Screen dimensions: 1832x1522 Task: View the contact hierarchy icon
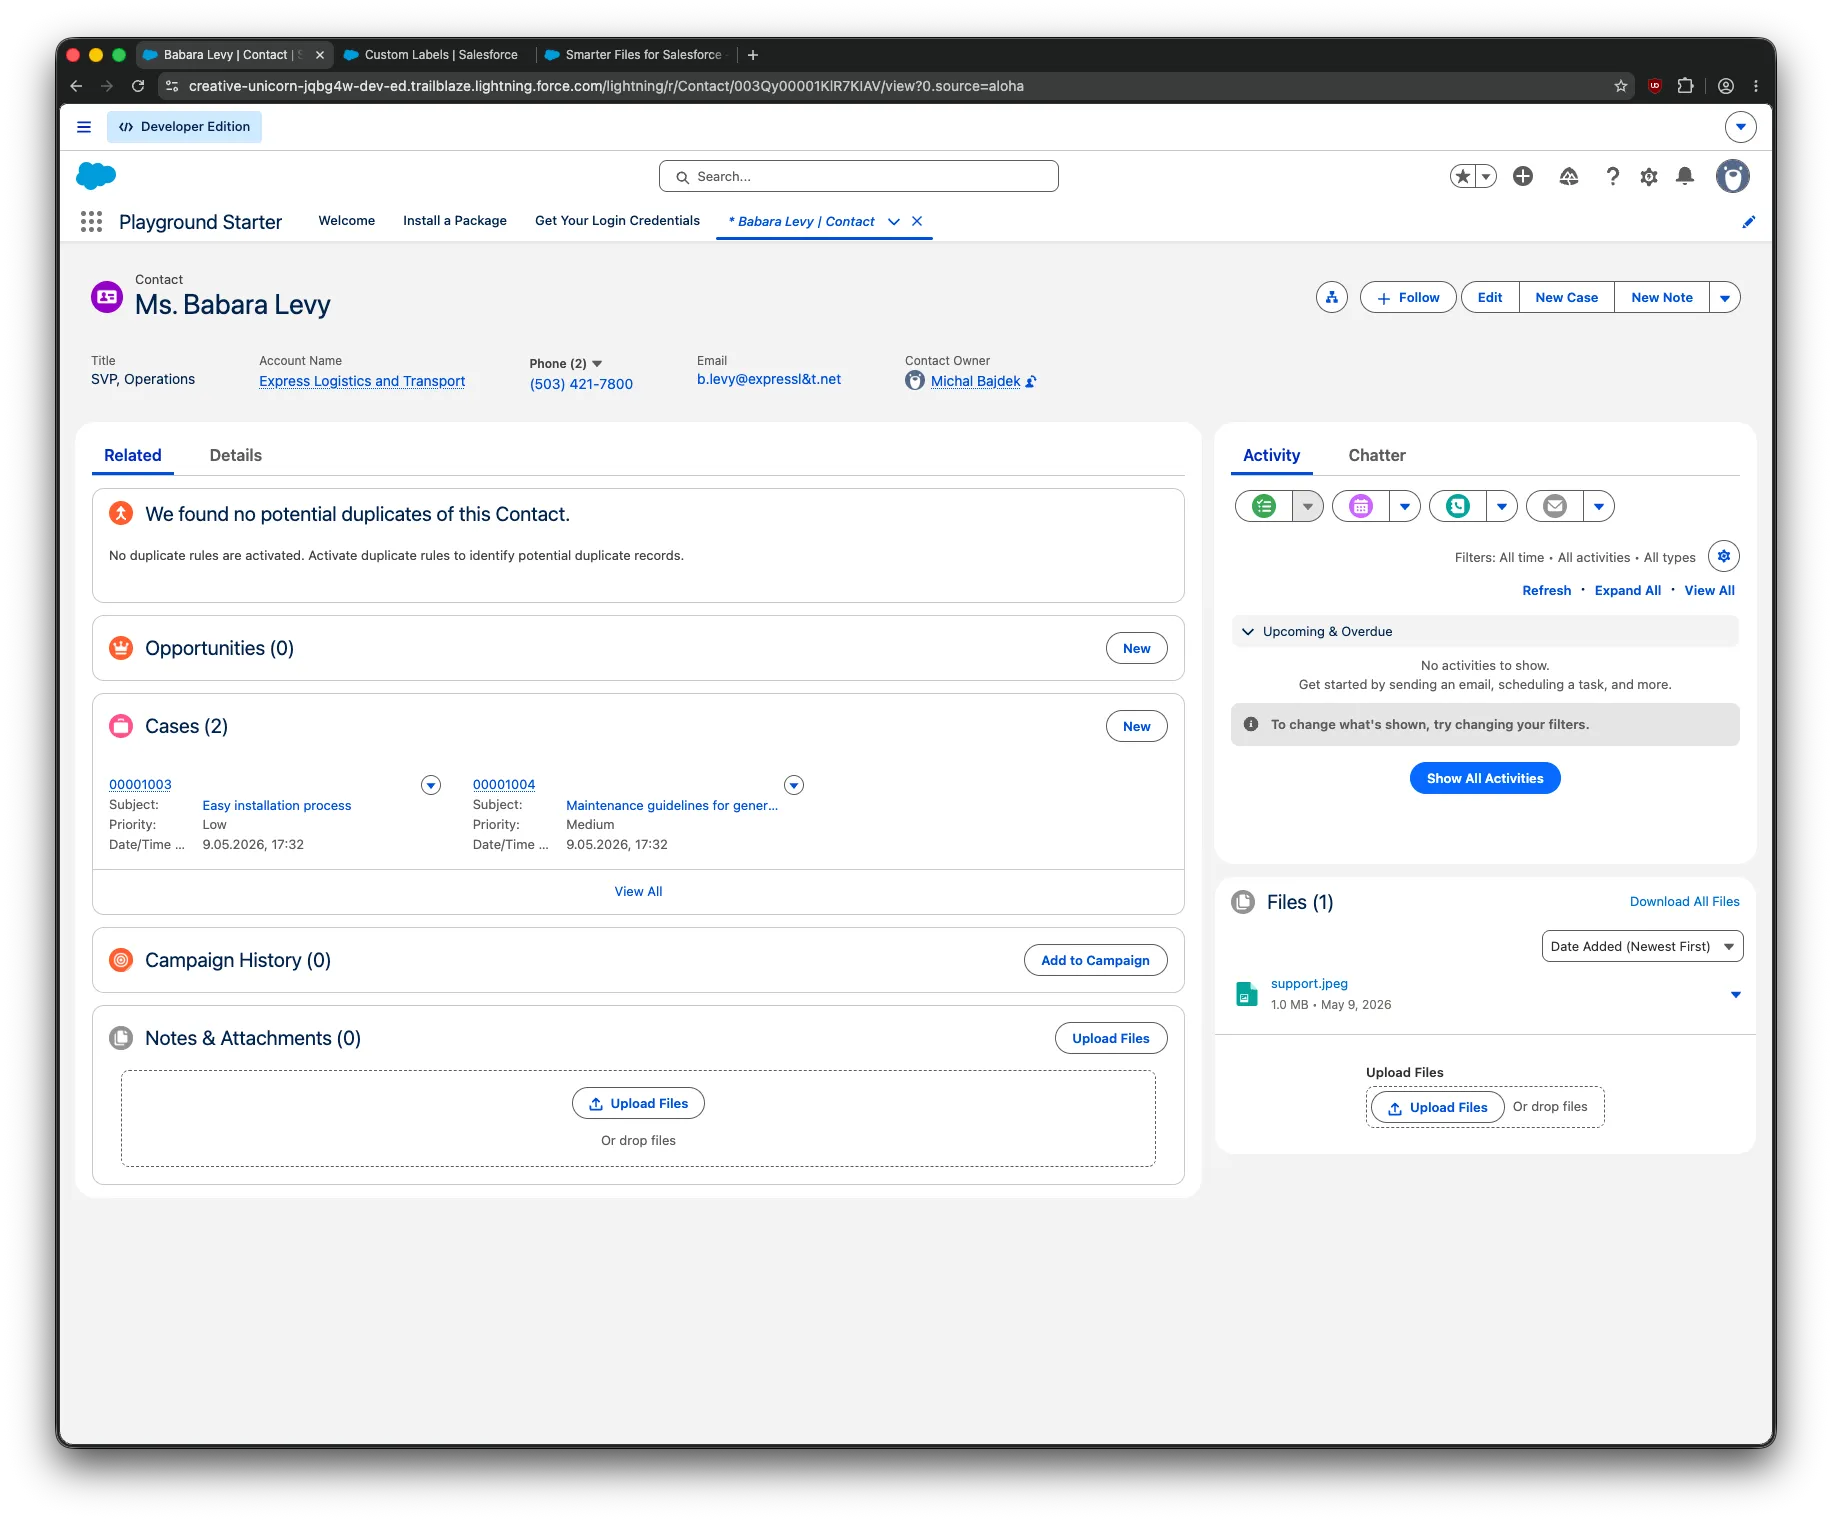point(1332,298)
